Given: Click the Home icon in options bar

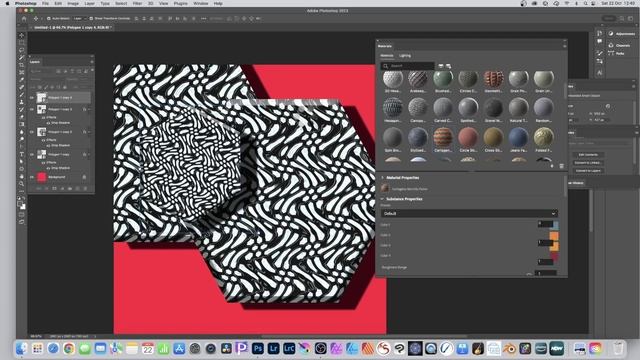Looking at the screenshot, I should pos(24,18).
